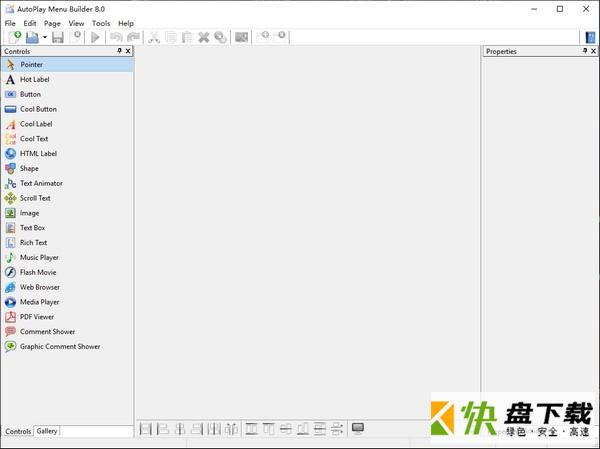
Task: Click the Paste clipboard icon
Action: [x=187, y=37]
